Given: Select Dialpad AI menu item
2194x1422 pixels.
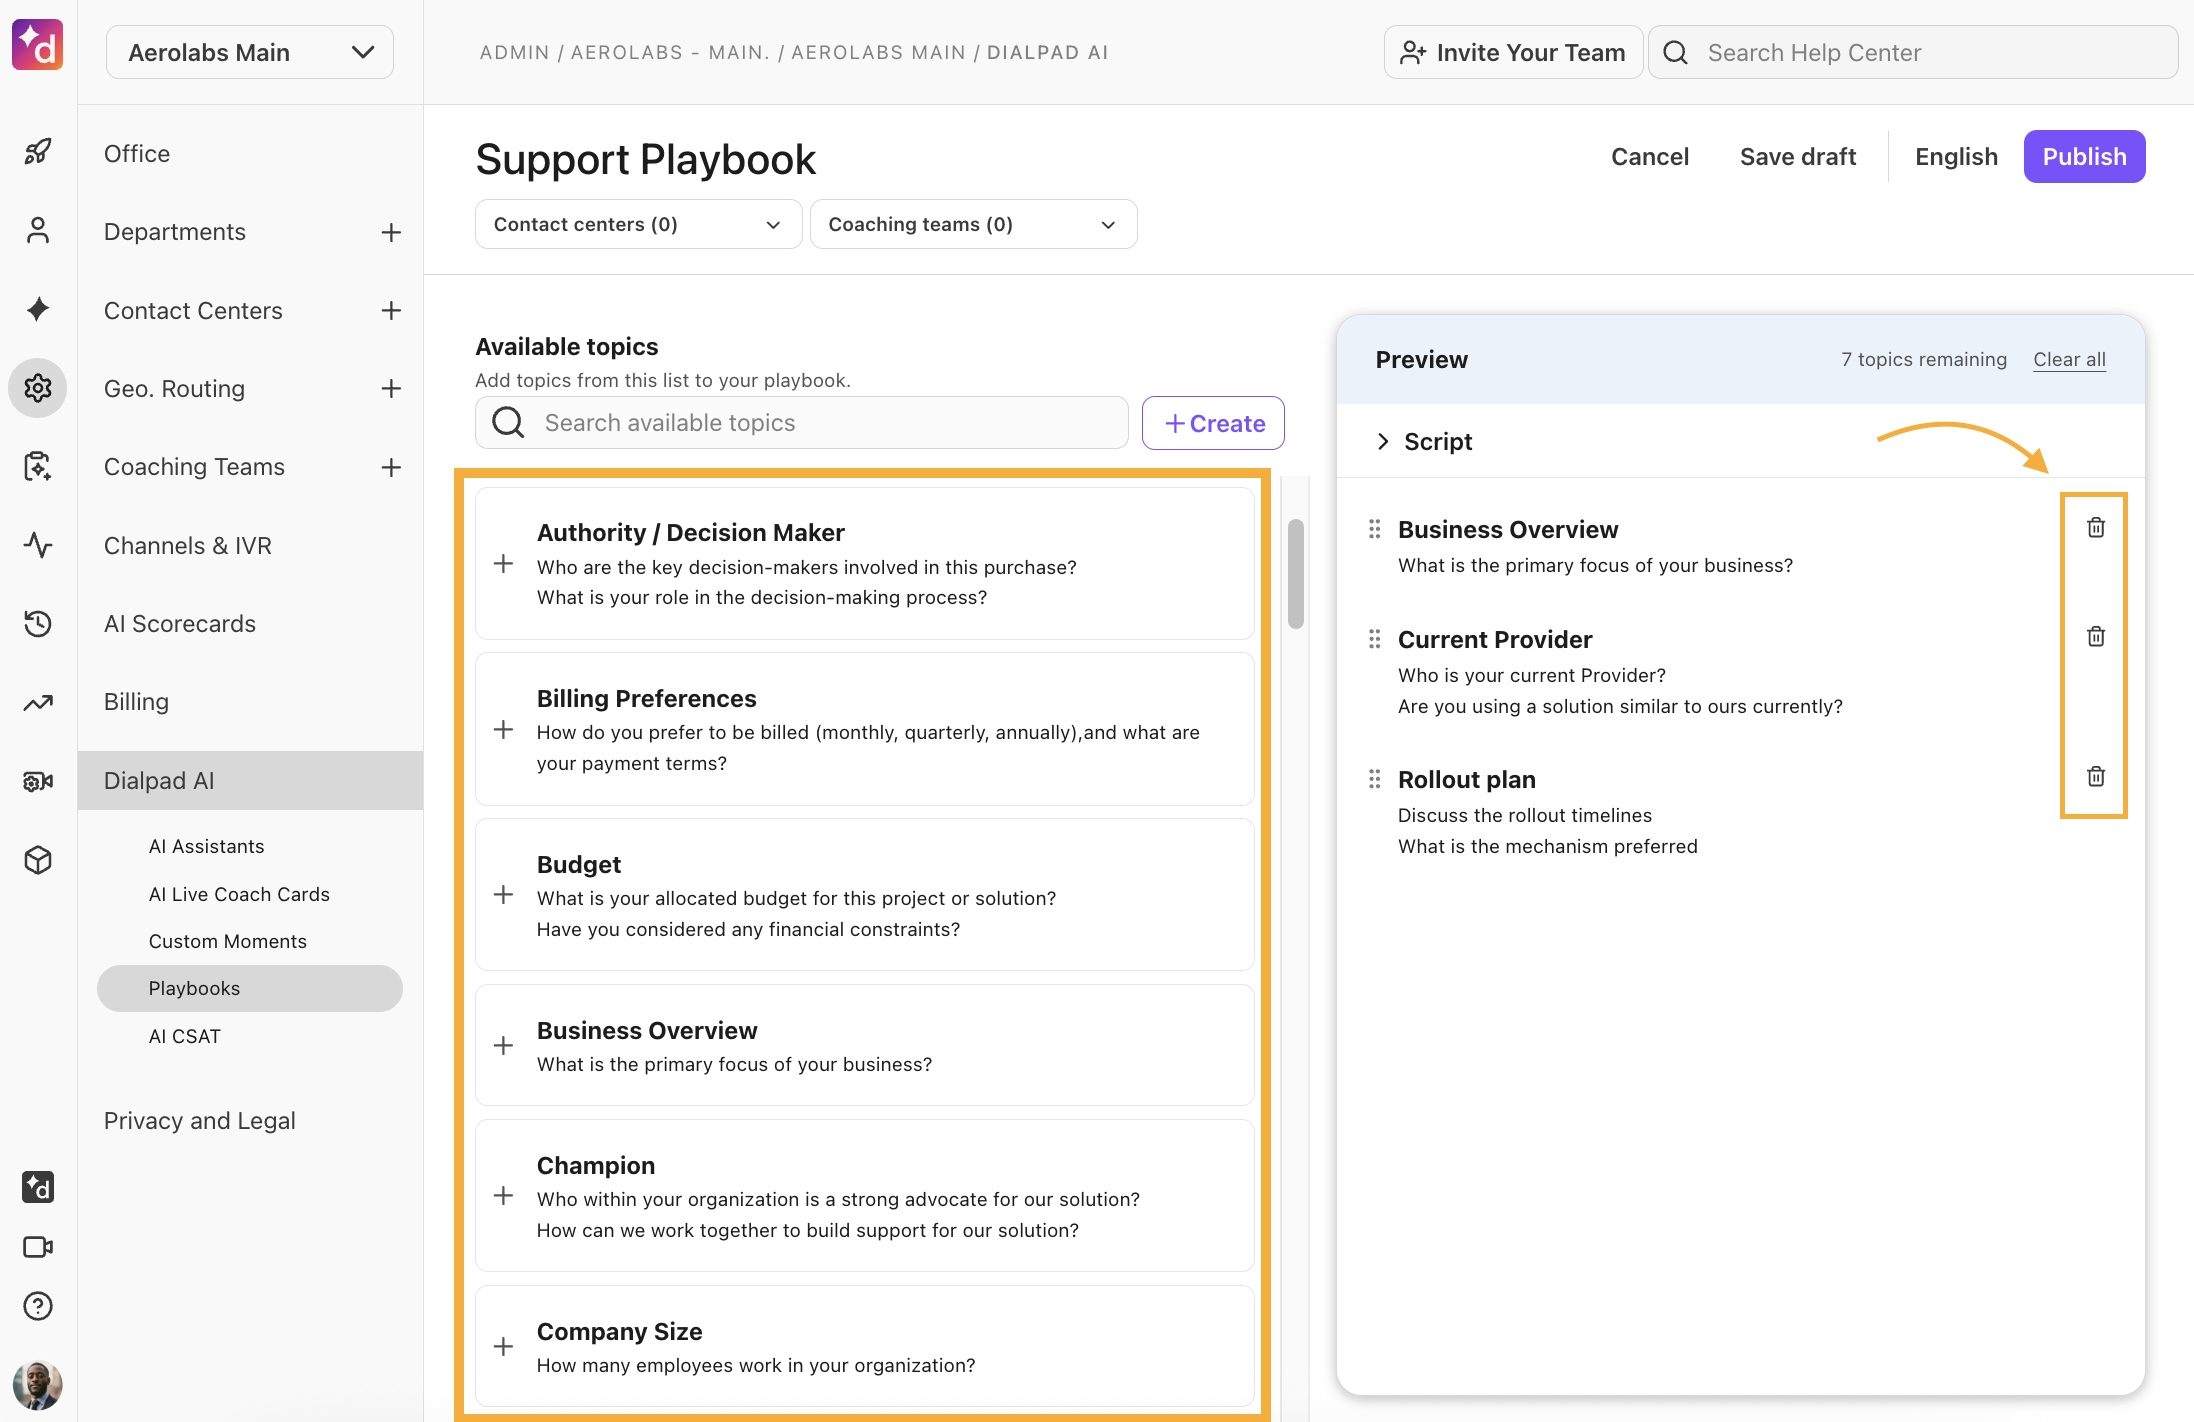Looking at the screenshot, I should (250, 781).
